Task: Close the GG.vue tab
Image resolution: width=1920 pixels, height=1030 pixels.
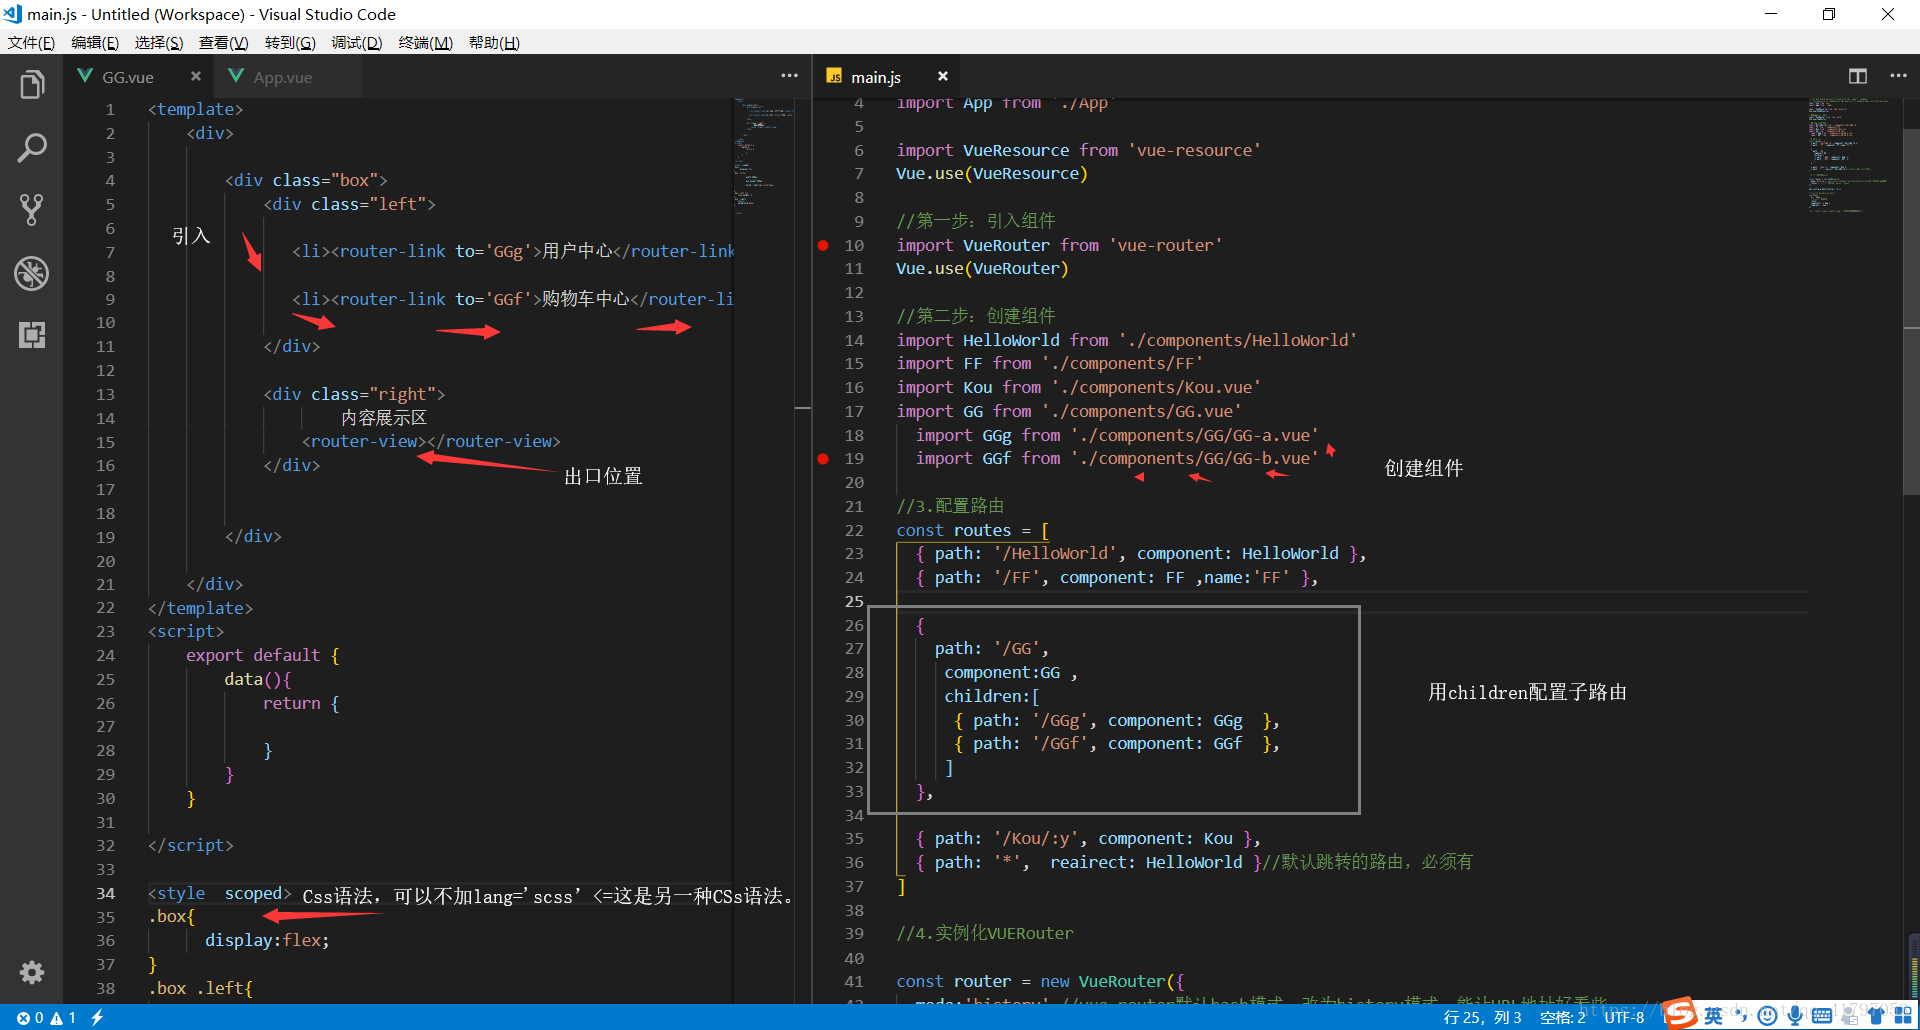Action: (196, 76)
